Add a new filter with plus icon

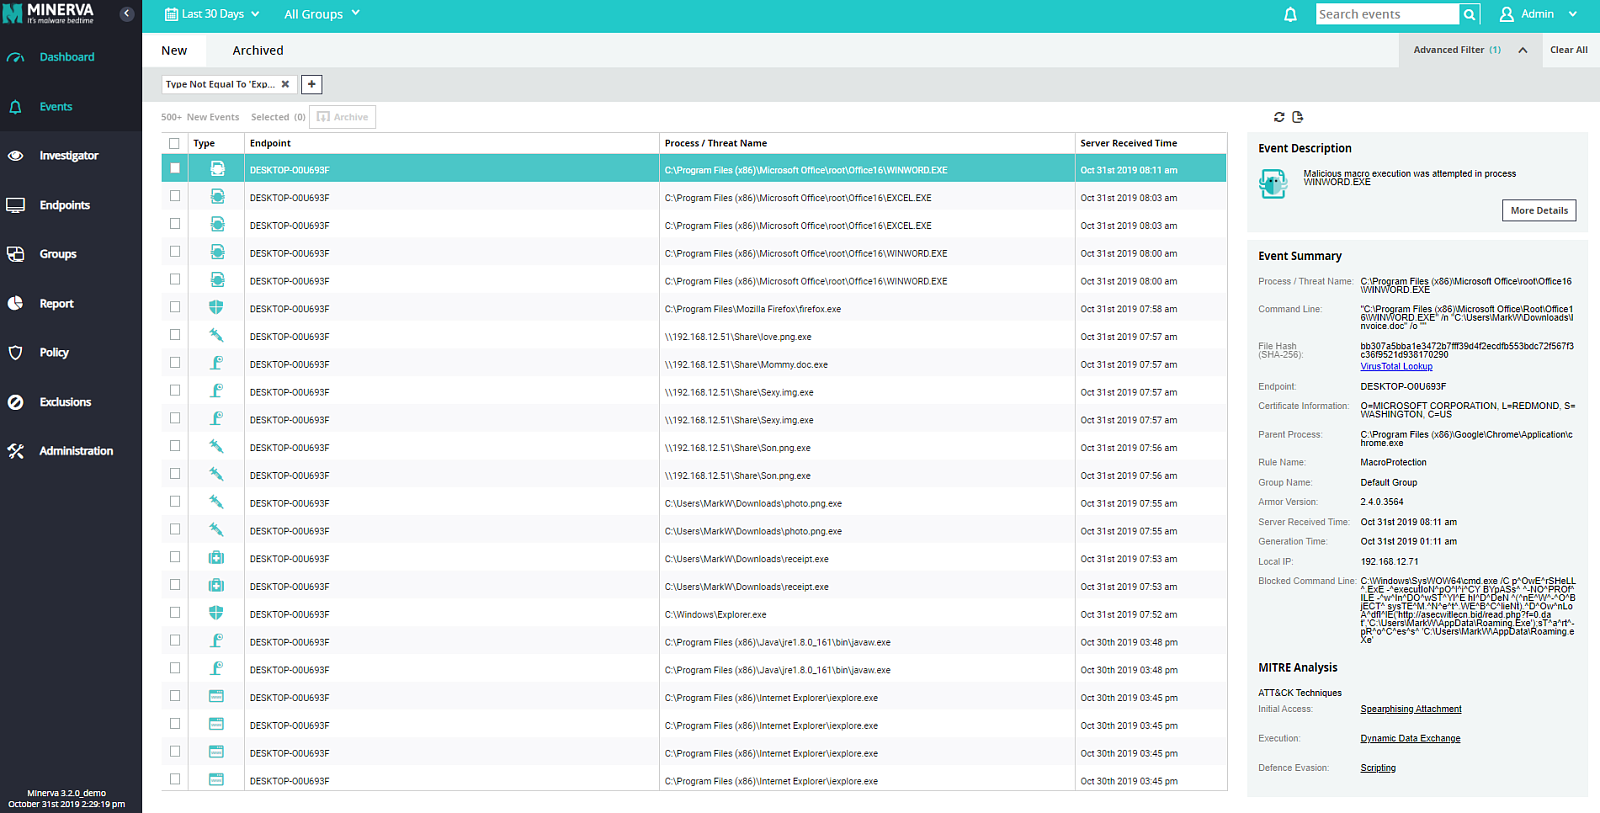(x=312, y=85)
